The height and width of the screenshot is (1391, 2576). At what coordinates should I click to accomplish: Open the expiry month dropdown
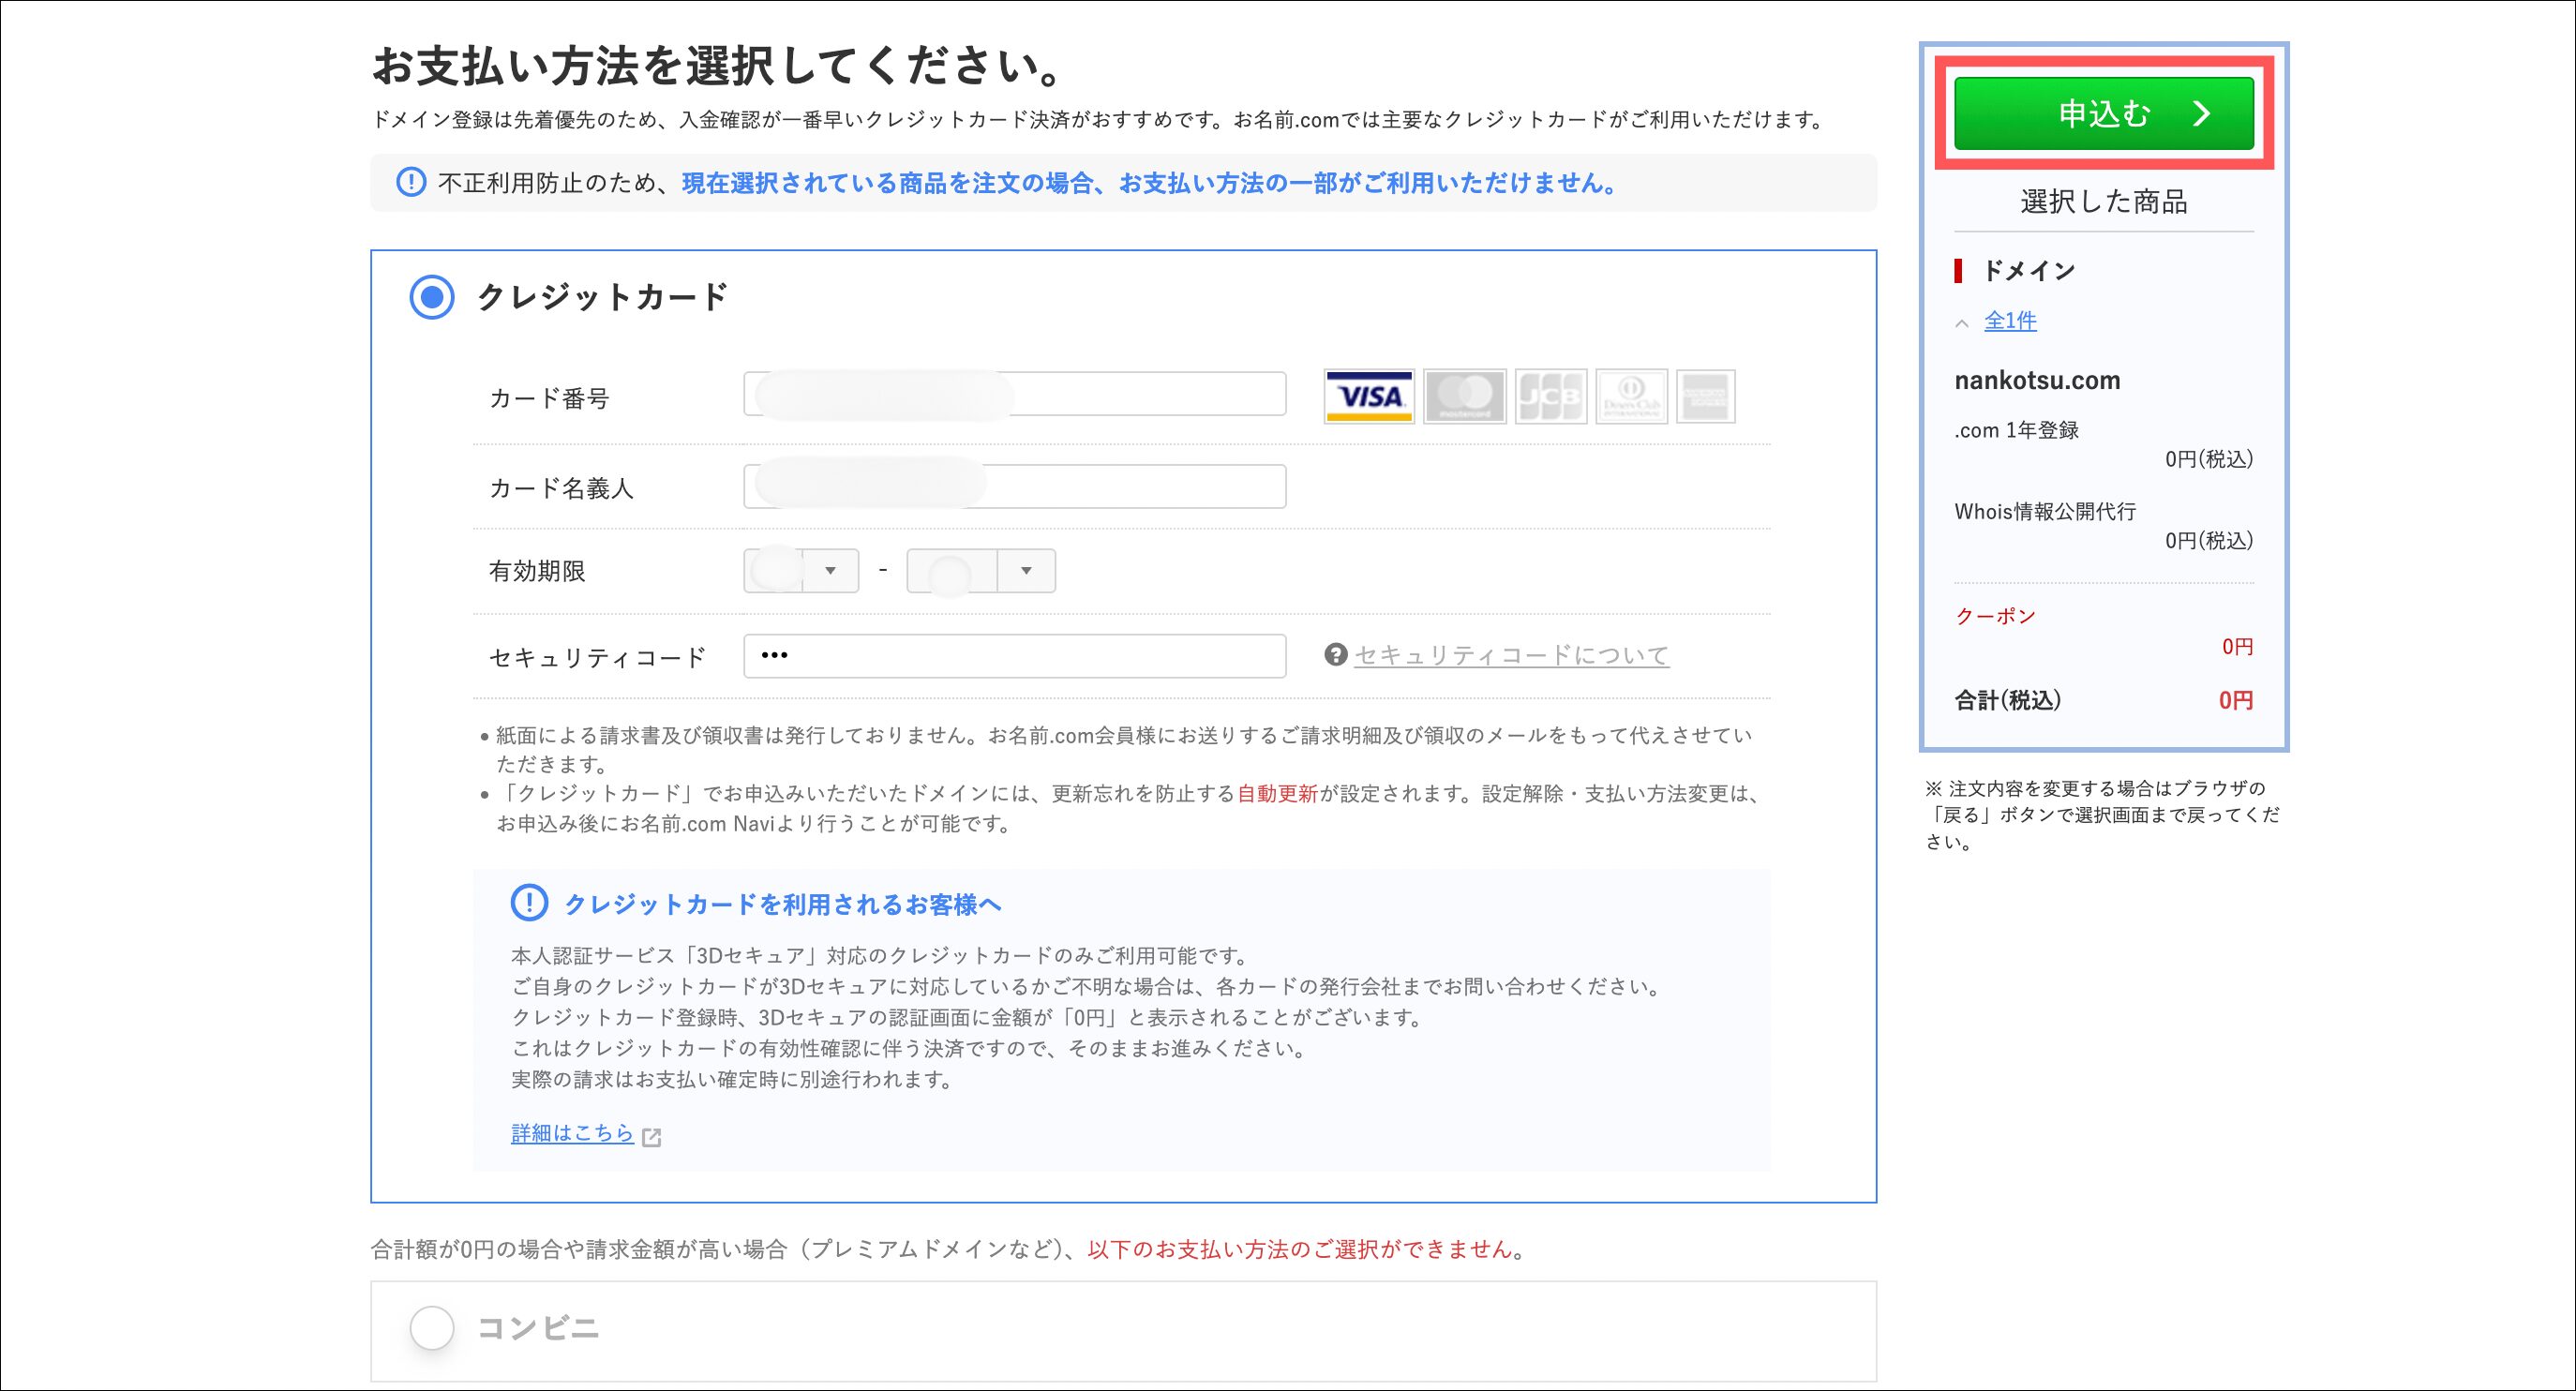pos(801,571)
